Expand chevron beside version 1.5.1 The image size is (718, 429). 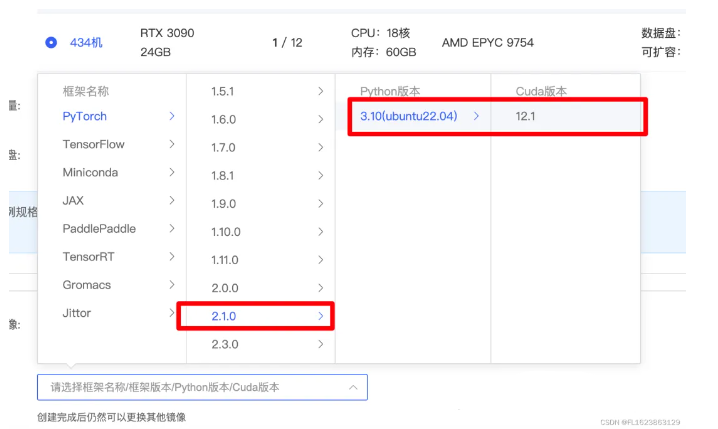[321, 91]
